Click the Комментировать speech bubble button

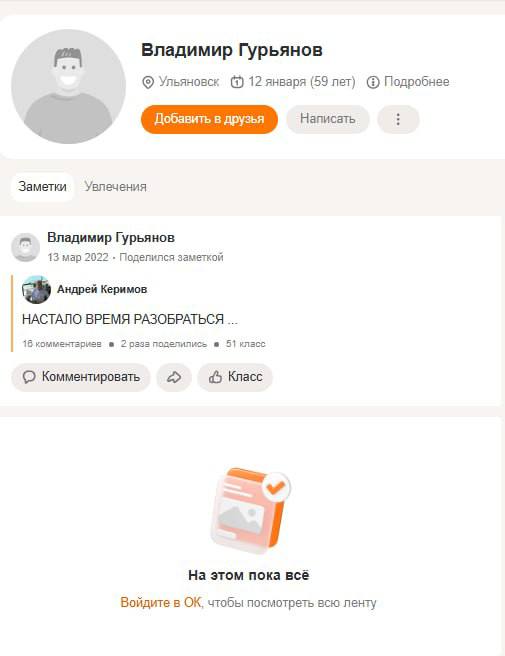[x=81, y=377]
